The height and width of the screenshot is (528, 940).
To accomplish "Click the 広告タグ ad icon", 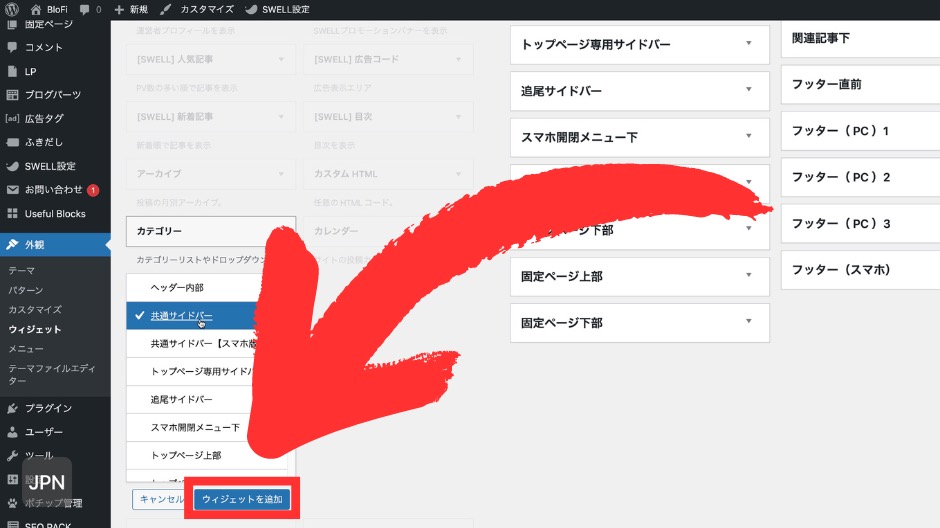I will [x=12, y=118].
